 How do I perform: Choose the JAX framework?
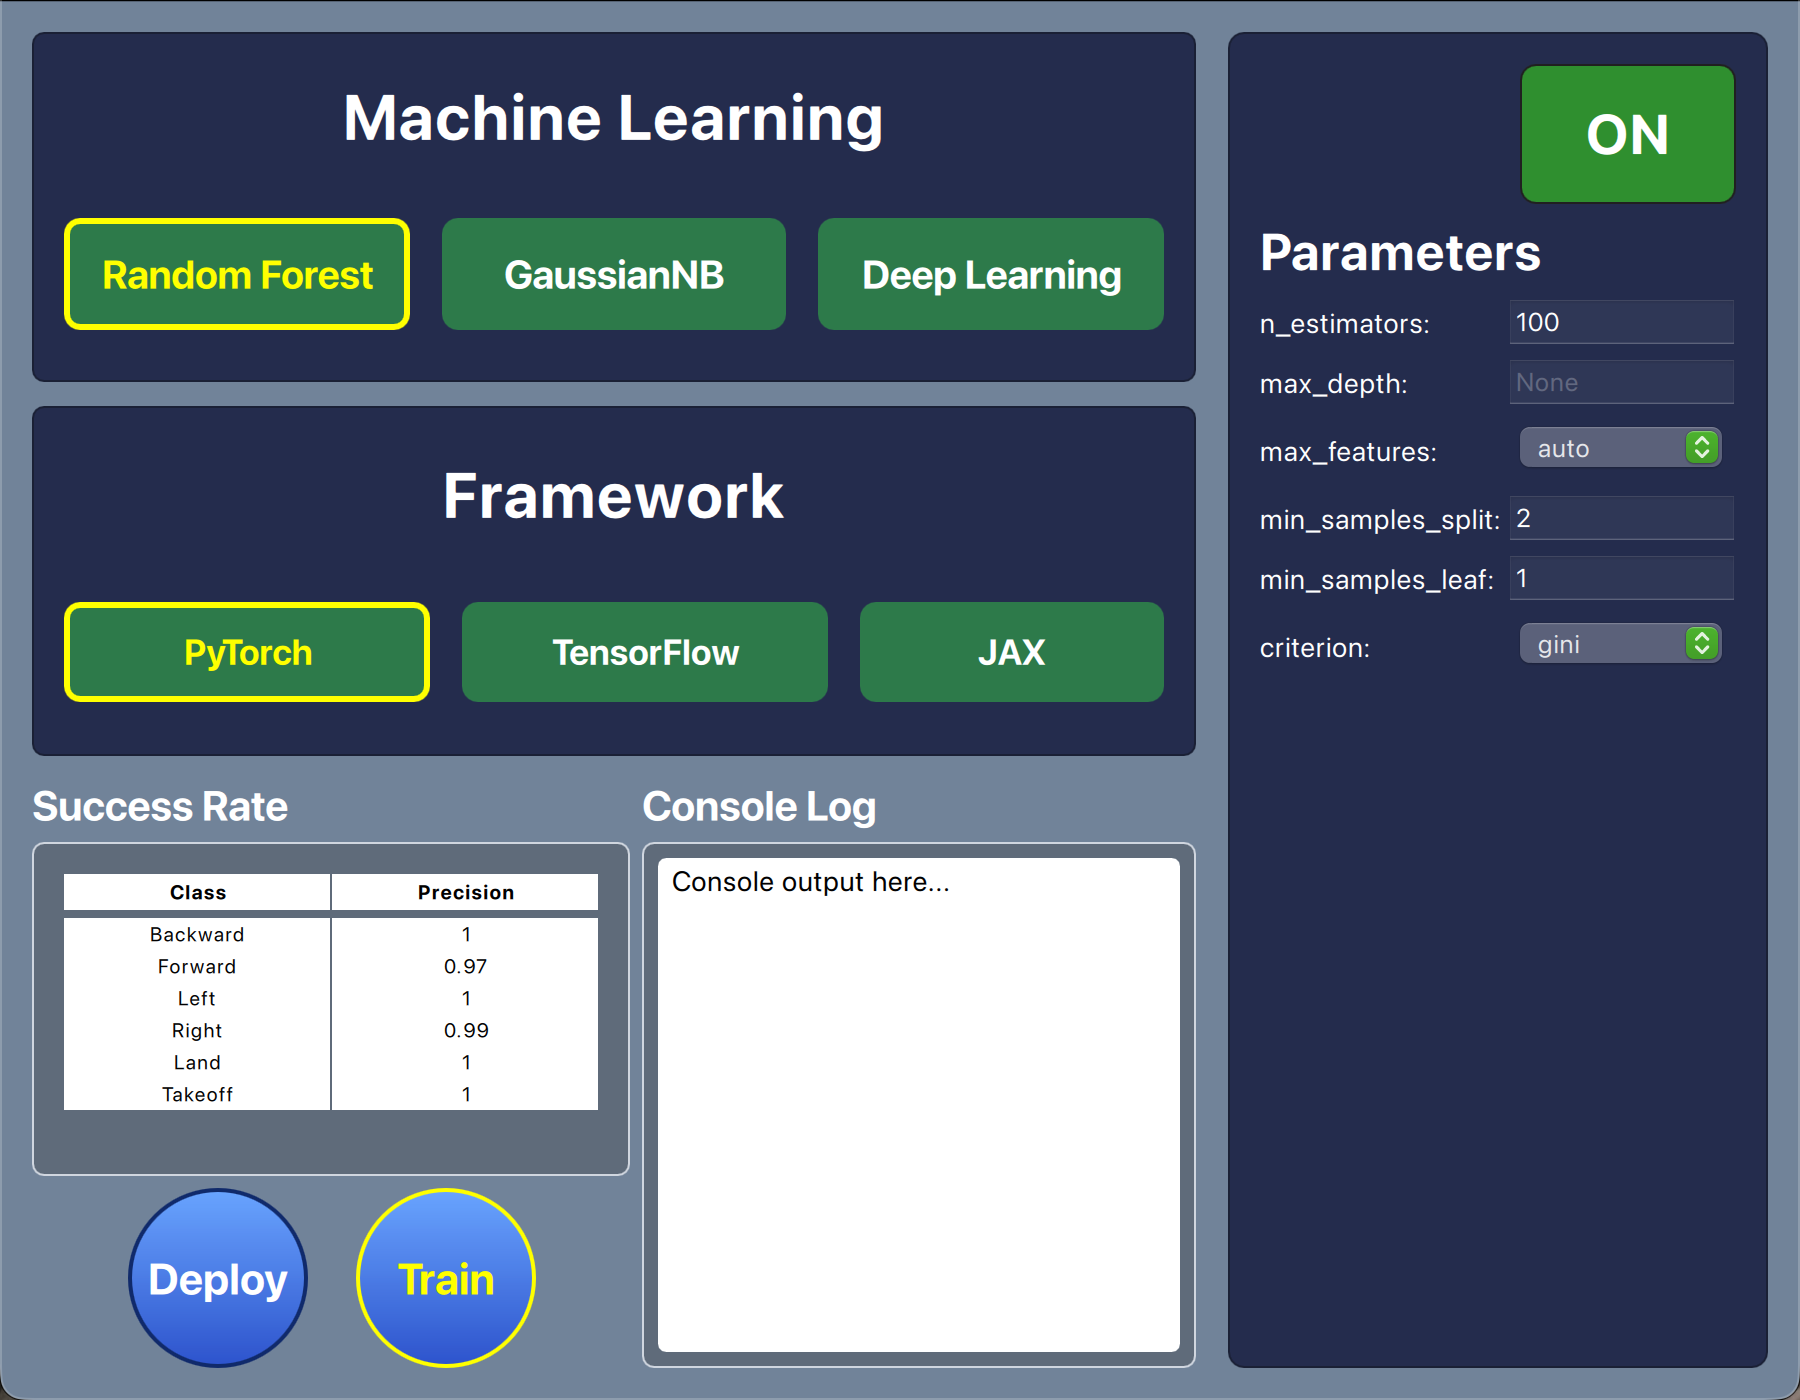[1012, 652]
